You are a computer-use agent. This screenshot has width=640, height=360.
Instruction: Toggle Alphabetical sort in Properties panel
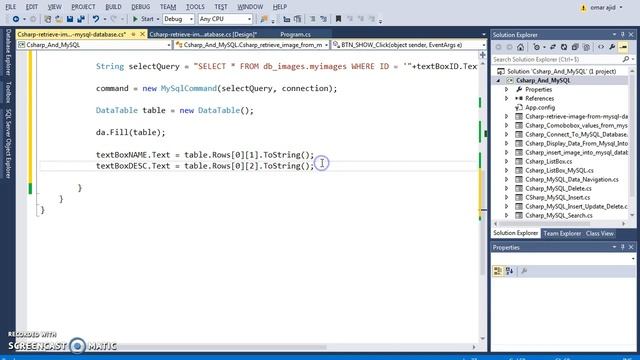(509, 271)
